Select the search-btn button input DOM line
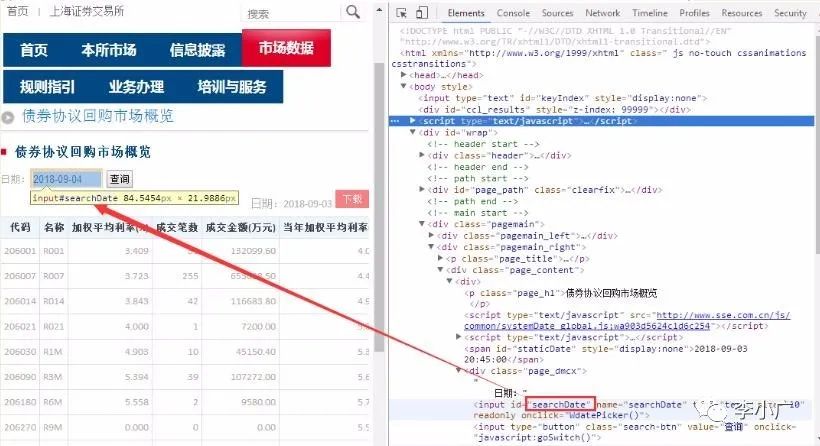The width and height of the screenshot is (820, 446). (635, 432)
